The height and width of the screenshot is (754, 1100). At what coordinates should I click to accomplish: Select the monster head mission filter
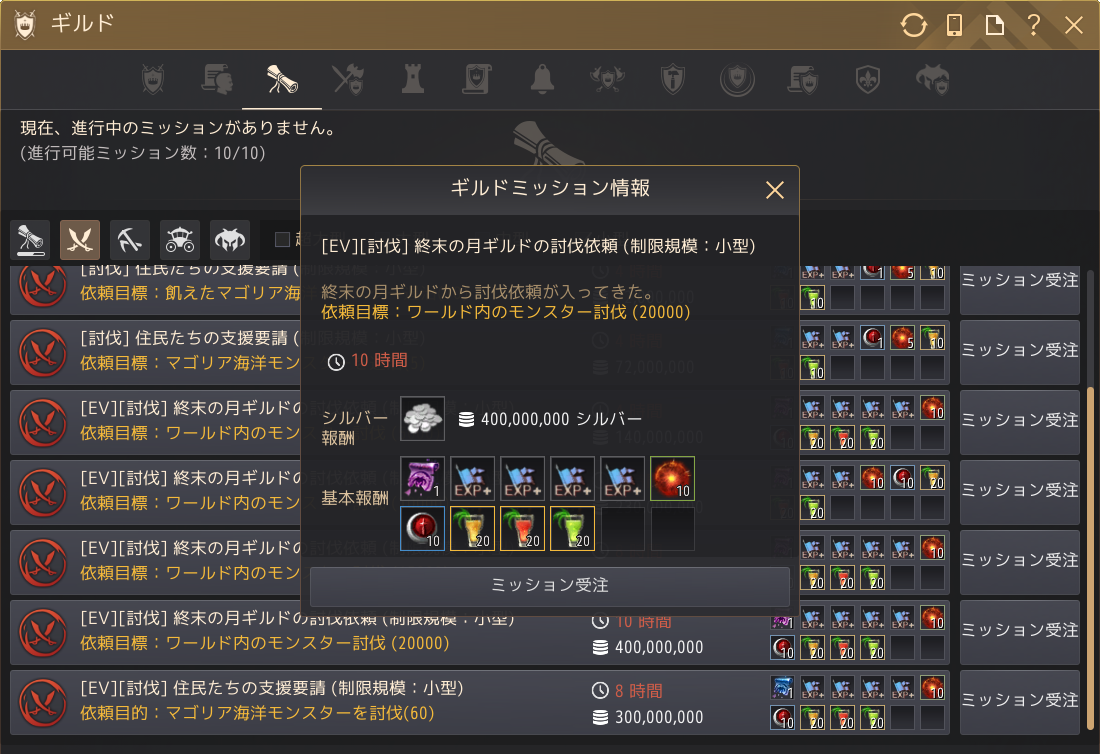[230, 241]
